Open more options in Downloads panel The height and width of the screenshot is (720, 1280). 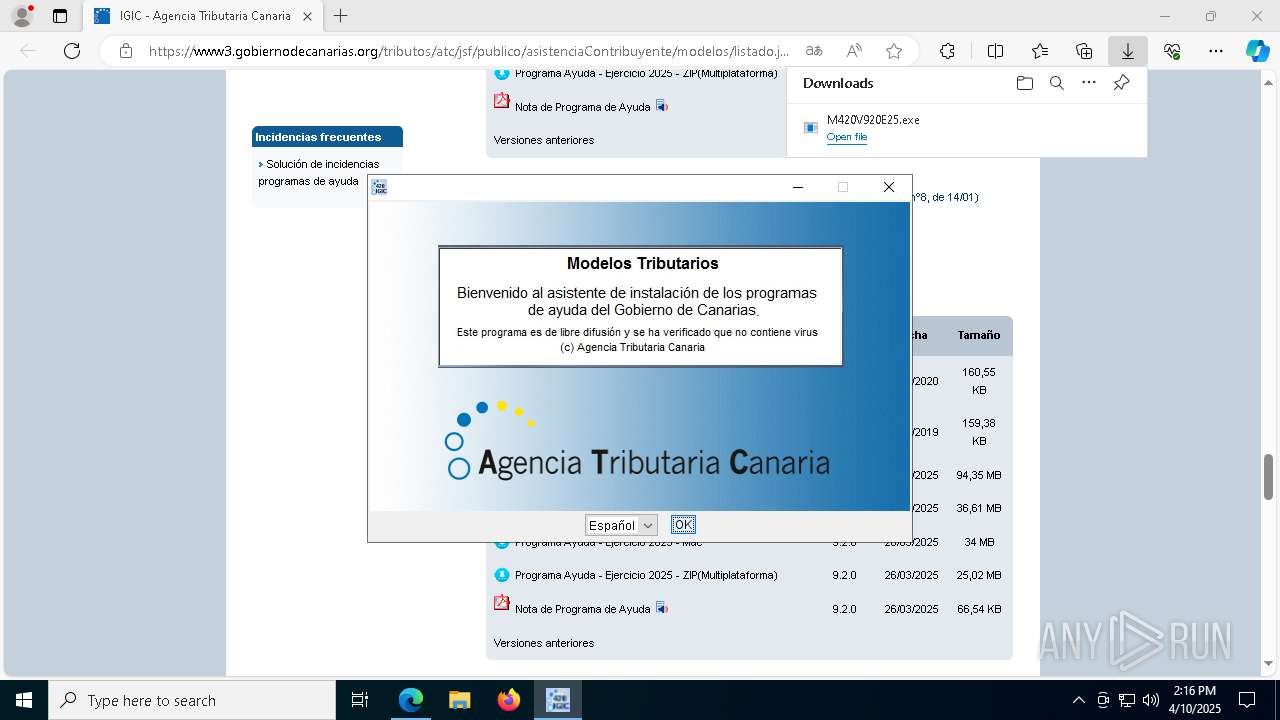pyautogui.click(x=1089, y=83)
